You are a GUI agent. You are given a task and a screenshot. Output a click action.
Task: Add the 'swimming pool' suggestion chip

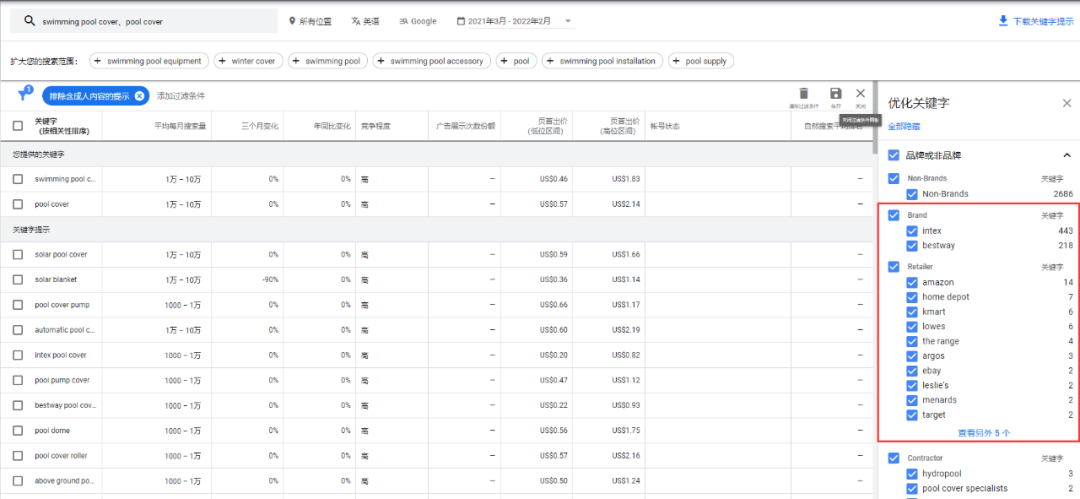pyautogui.click(x=327, y=61)
